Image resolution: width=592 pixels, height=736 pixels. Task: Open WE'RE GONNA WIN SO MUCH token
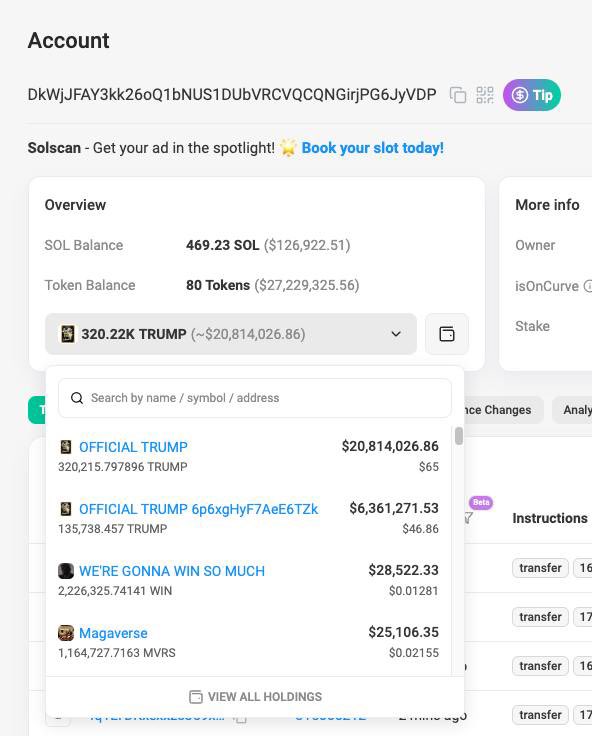click(x=172, y=571)
